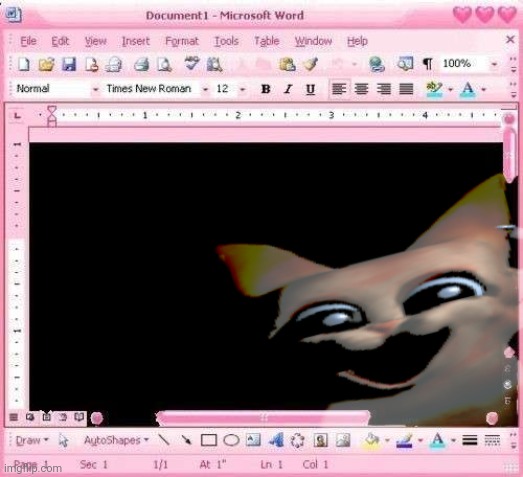Open the highlight color dropdown arrow
Image resolution: width=523 pixels, height=477 pixels.
451,89
